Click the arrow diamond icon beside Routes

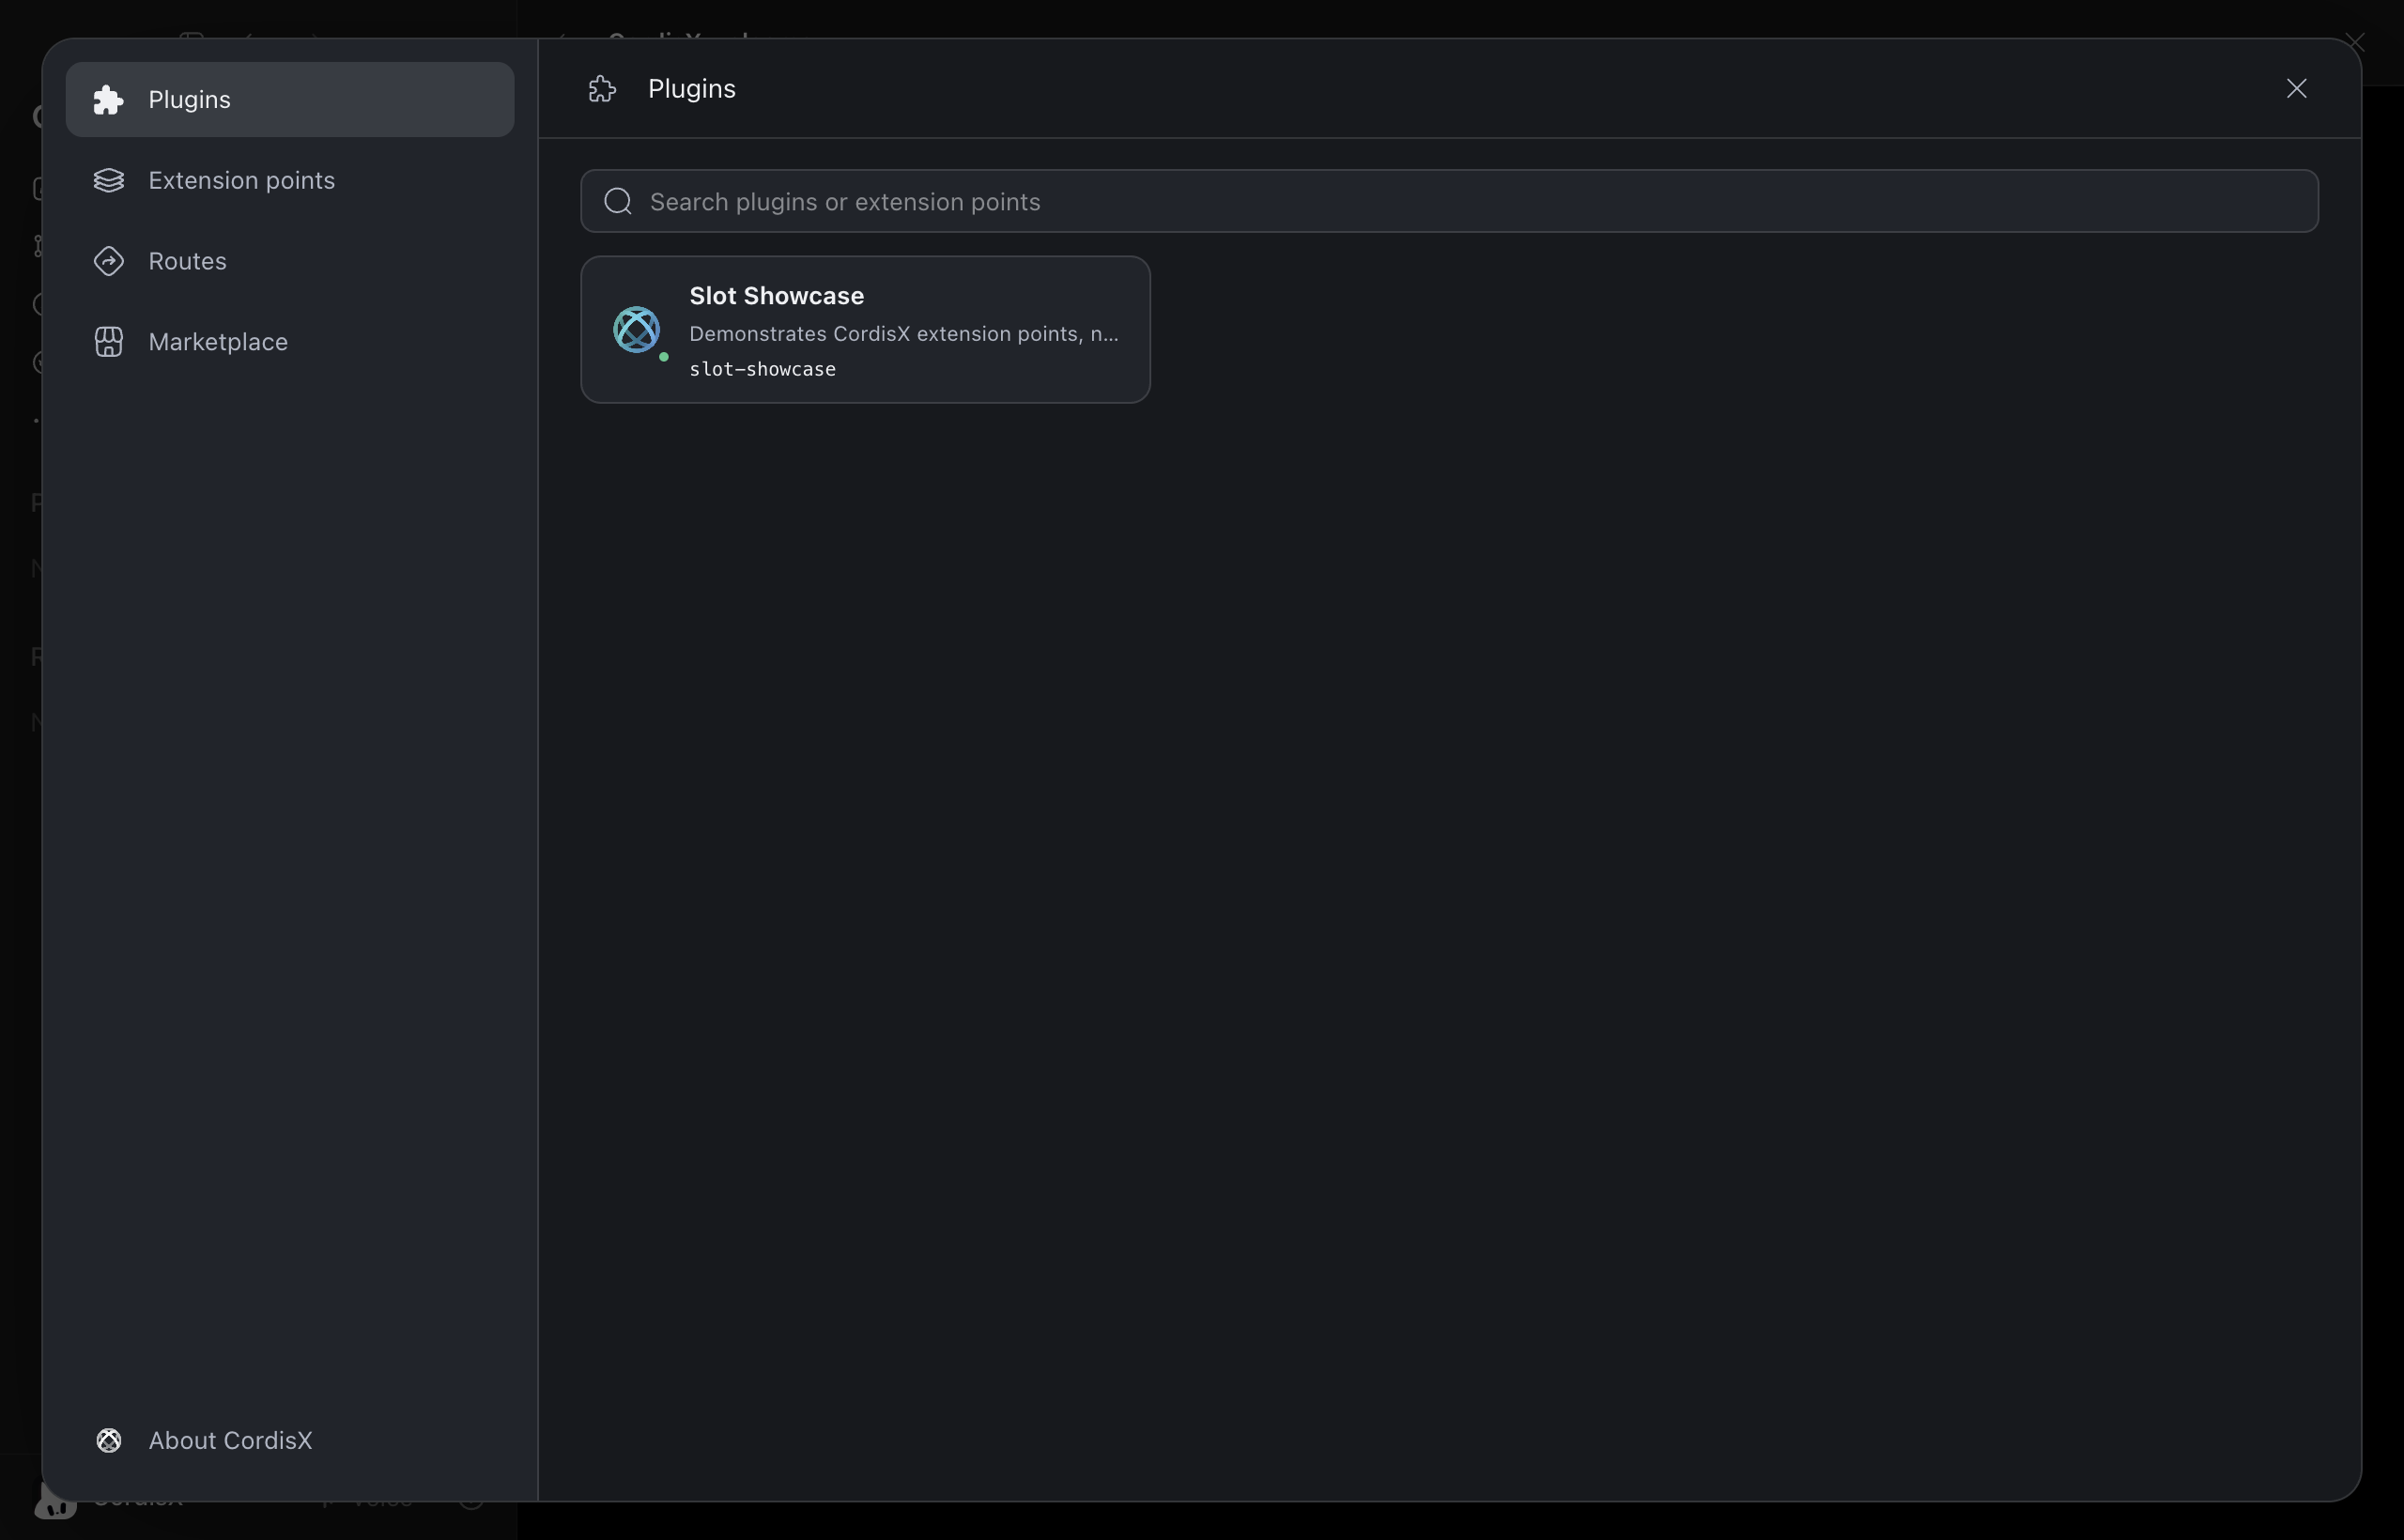click(x=108, y=261)
